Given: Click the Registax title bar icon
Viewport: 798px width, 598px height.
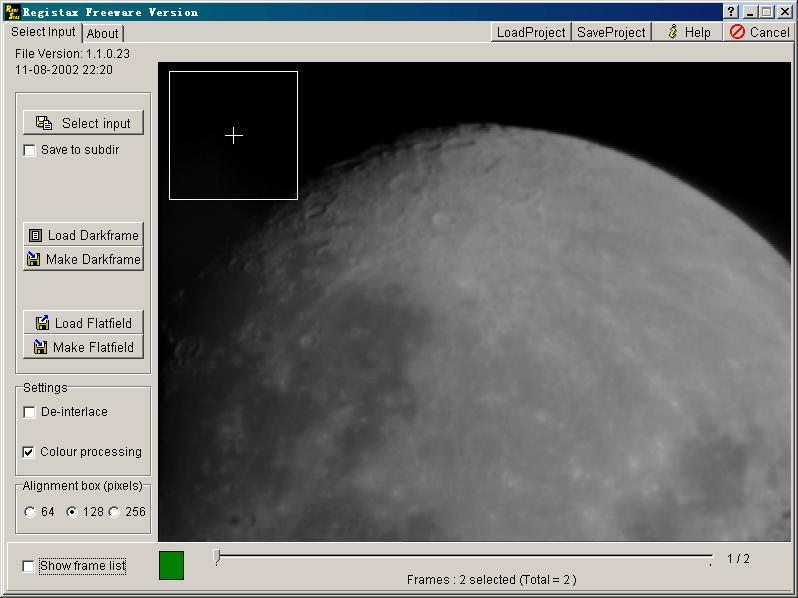Looking at the screenshot, I should click(13, 11).
